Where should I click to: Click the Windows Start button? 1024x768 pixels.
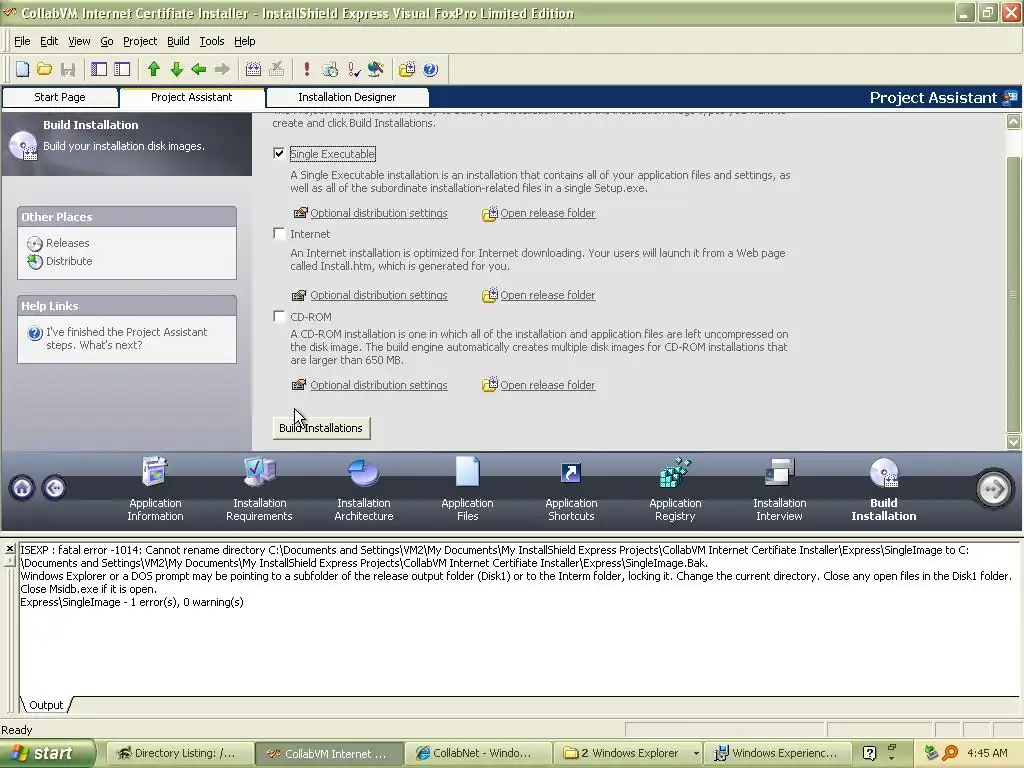tap(47, 753)
